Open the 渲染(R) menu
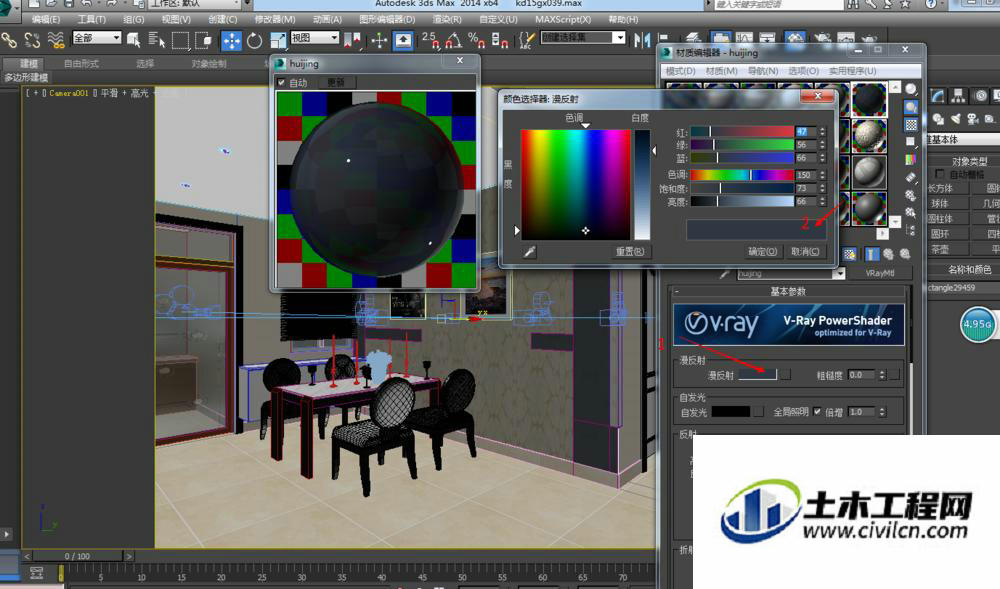Image resolution: width=1000 pixels, height=589 pixels. coord(447,20)
